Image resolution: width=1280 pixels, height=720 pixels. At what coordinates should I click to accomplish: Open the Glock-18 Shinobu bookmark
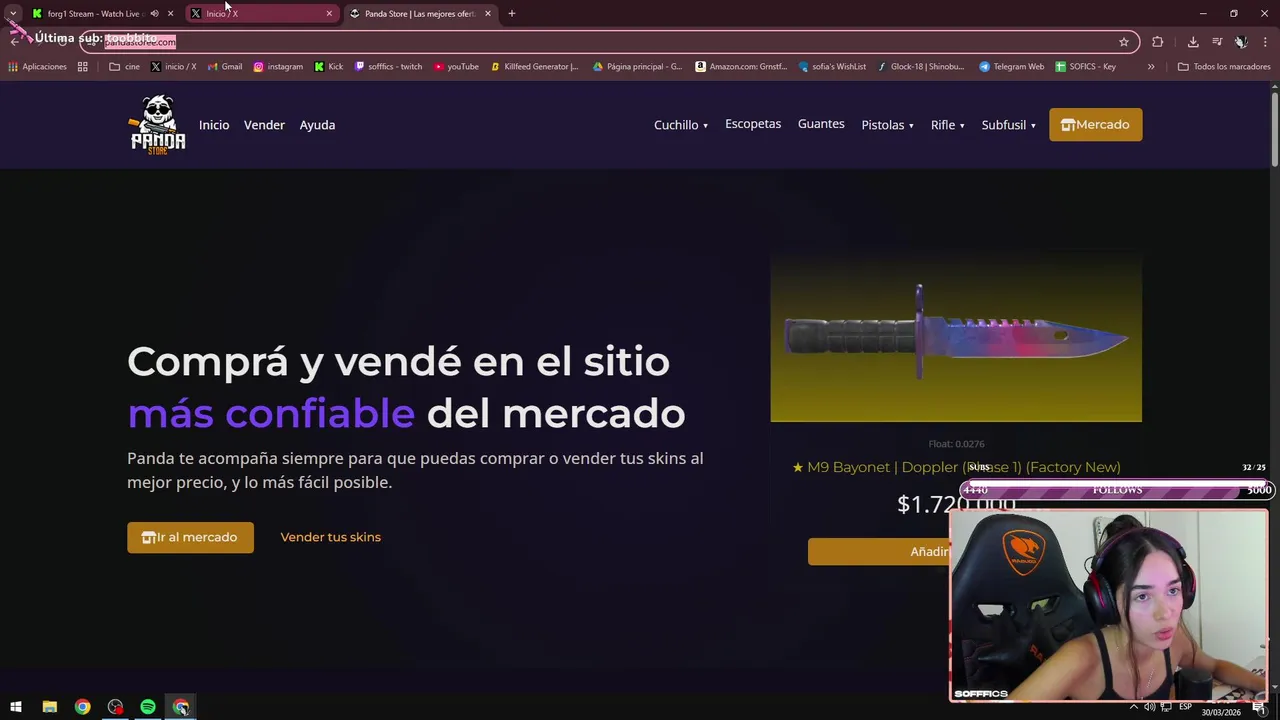[921, 67]
